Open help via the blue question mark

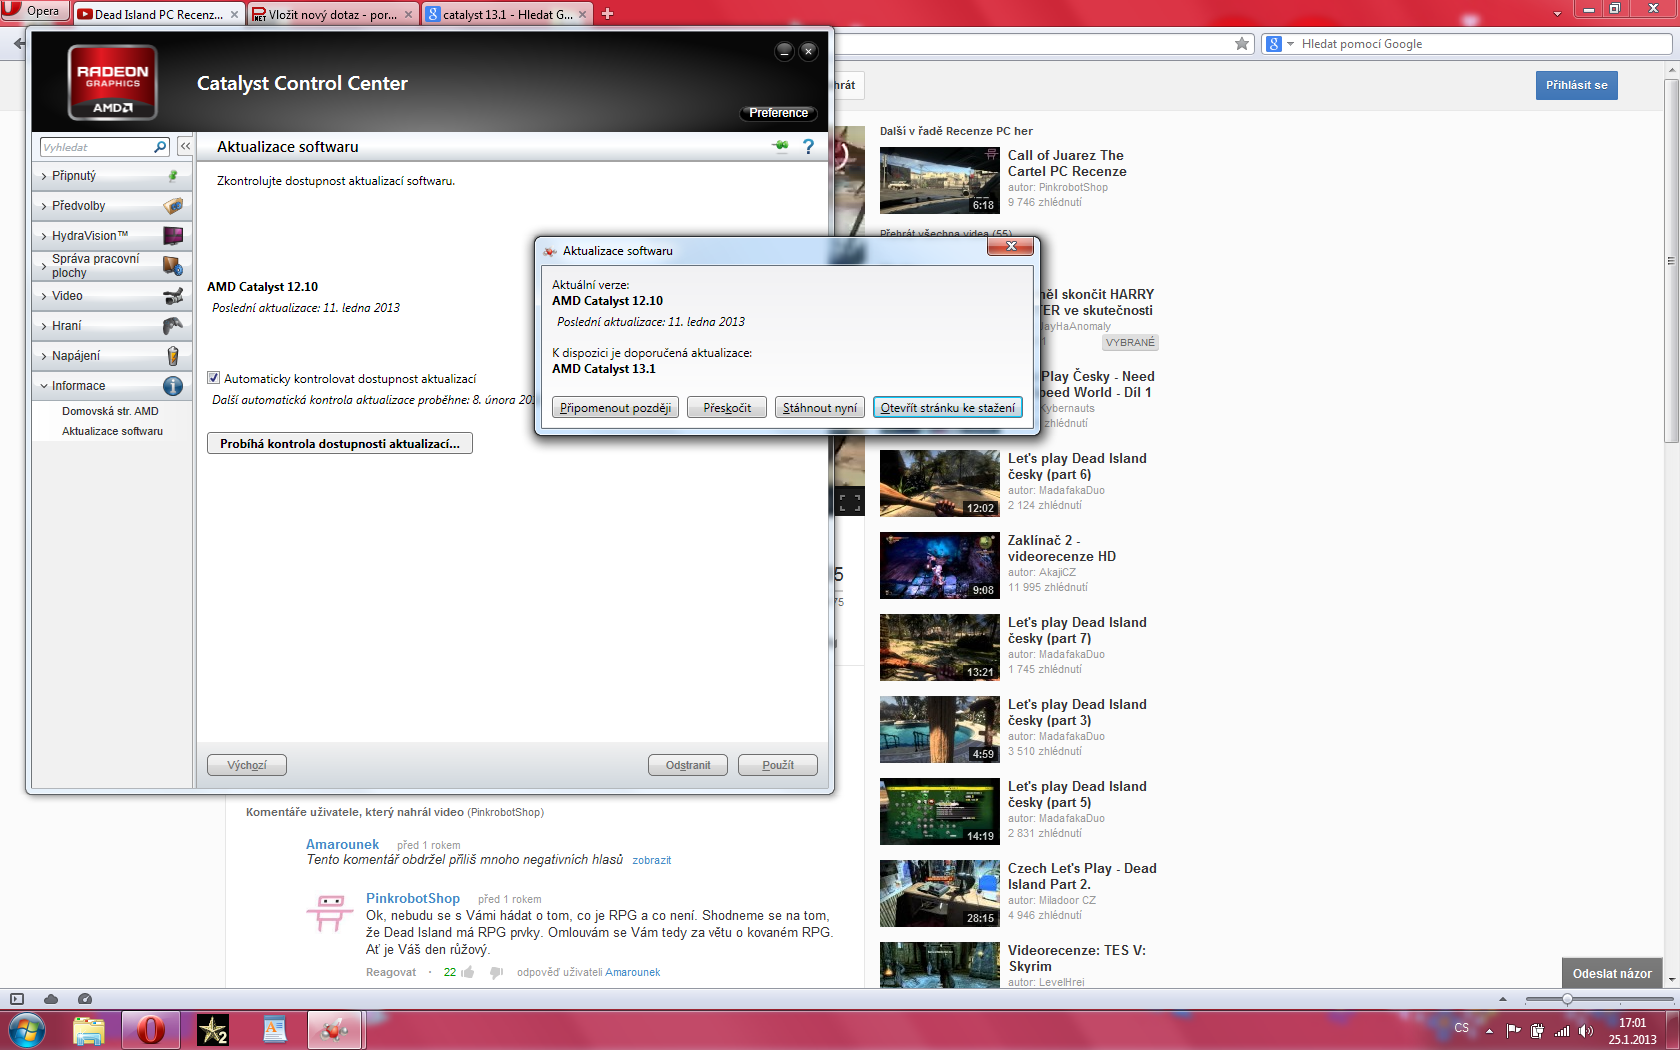(x=808, y=147)
